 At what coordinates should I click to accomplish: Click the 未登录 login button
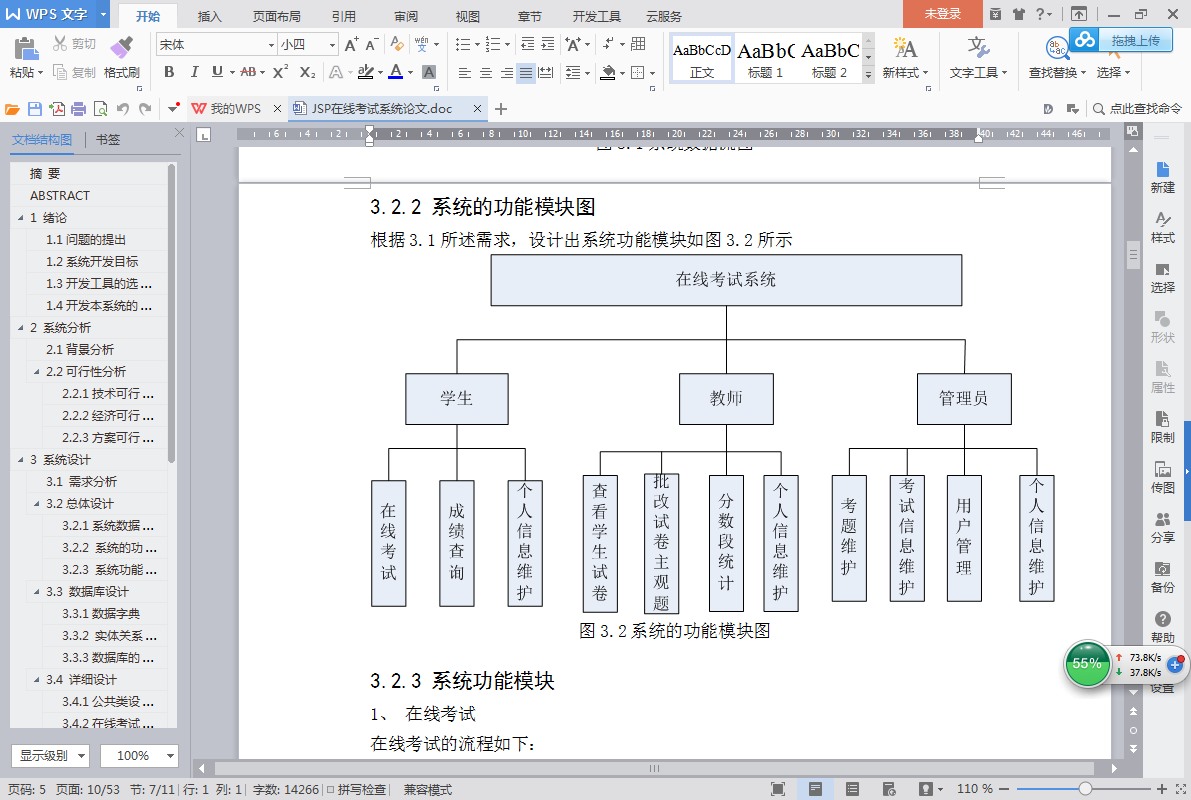(x=942, y=15)
